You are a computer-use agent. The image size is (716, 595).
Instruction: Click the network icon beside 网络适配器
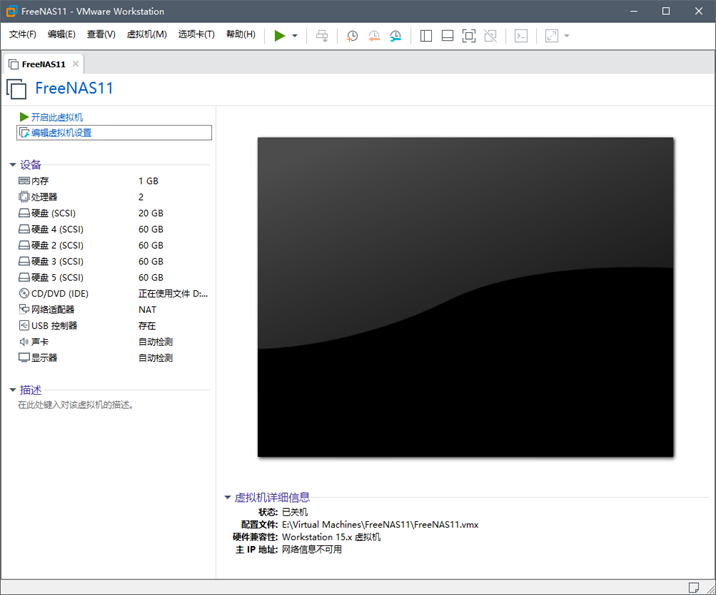tap(24, 309)
